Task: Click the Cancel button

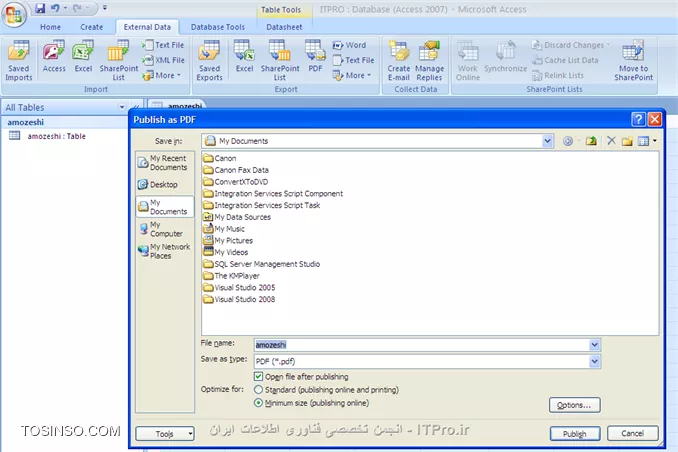Action: click(633, 433)
